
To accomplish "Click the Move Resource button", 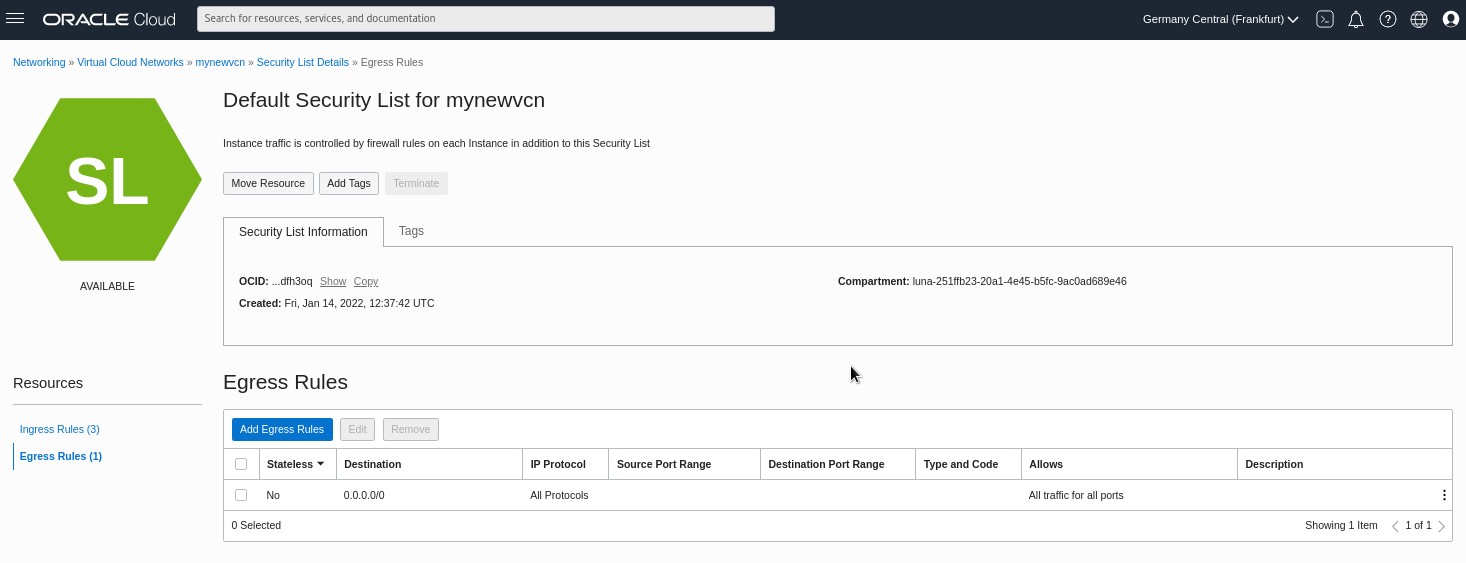I will [x=268, y=183].
